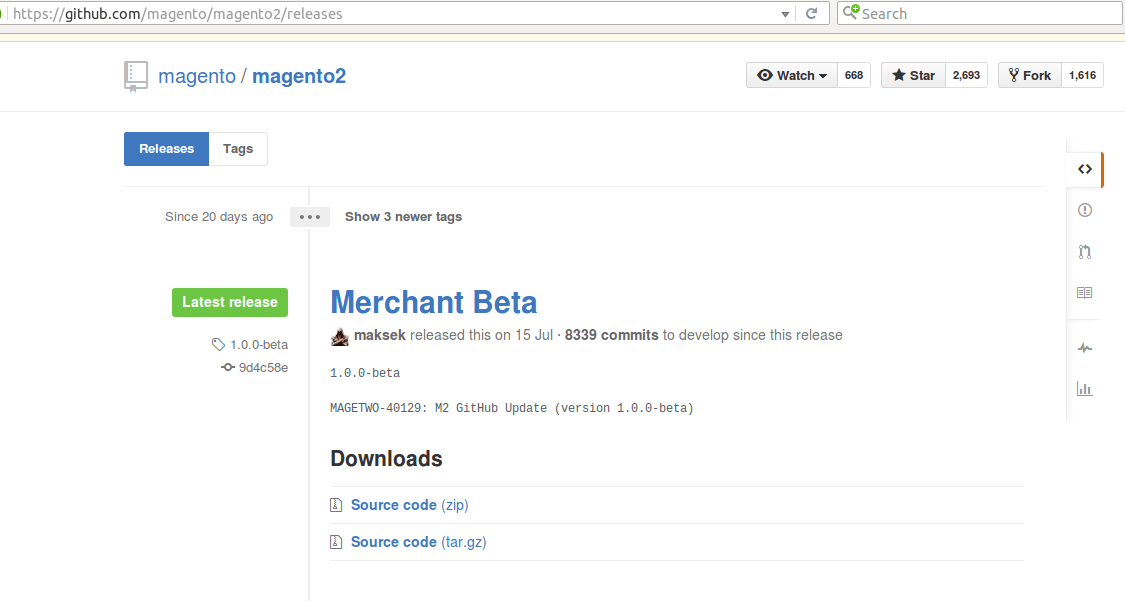Open the Pulse activity icon in sidebar
This screenshot has height=601, width=1125.
pos(1085,348)
